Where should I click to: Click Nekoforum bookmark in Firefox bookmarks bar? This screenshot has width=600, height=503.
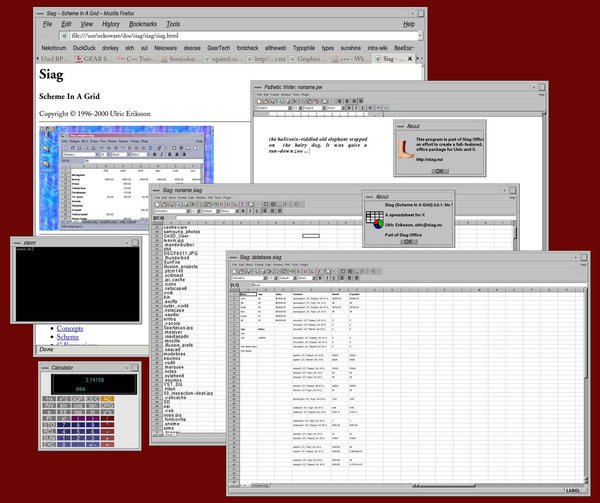pyautogui.click(x=54, y=48)
